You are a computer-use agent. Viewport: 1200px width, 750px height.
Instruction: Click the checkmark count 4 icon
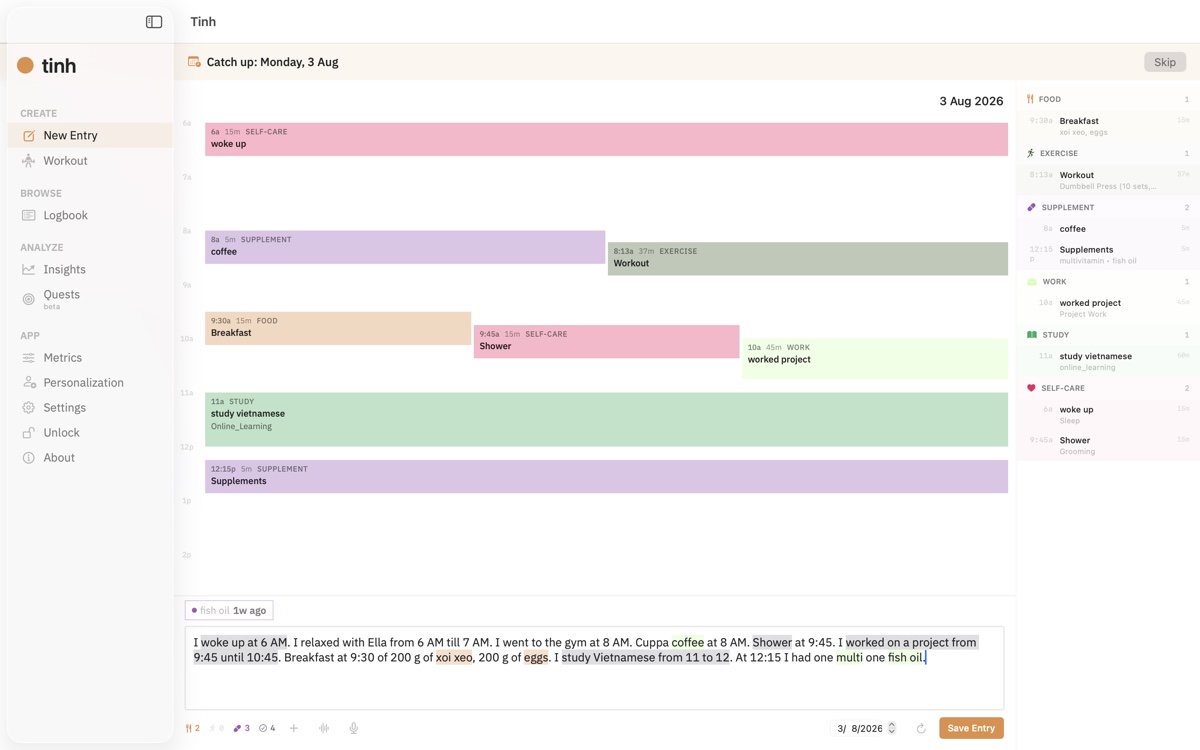click(x=267, y=728)
